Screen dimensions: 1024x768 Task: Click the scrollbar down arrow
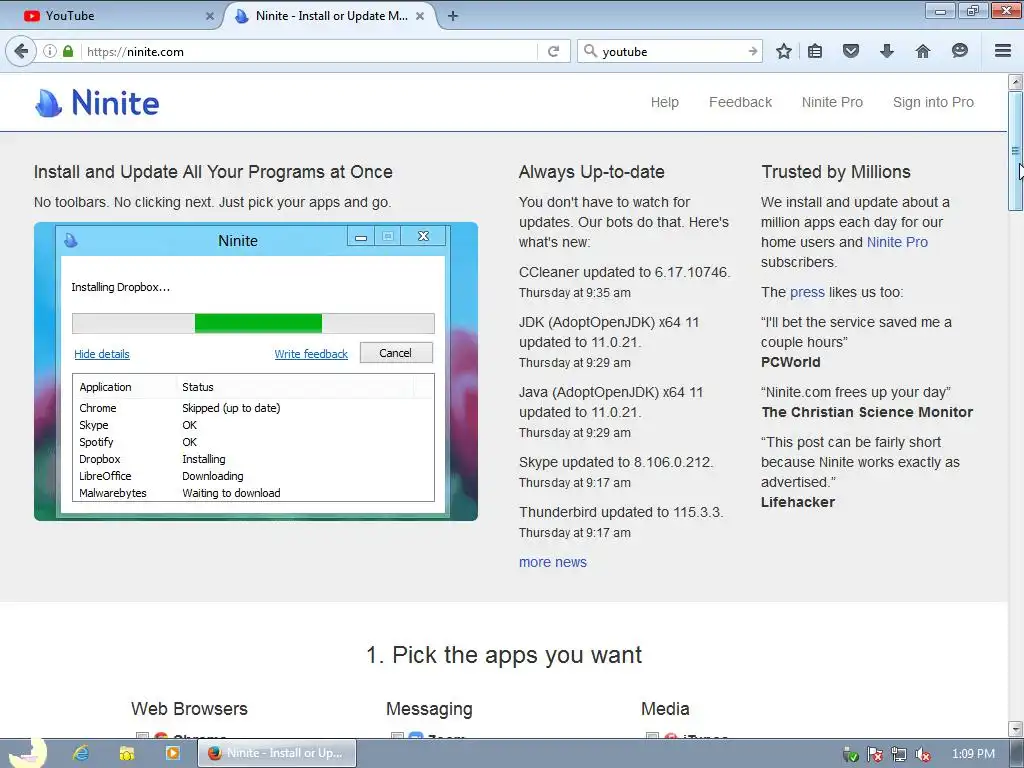click(x=1015, y=728)
